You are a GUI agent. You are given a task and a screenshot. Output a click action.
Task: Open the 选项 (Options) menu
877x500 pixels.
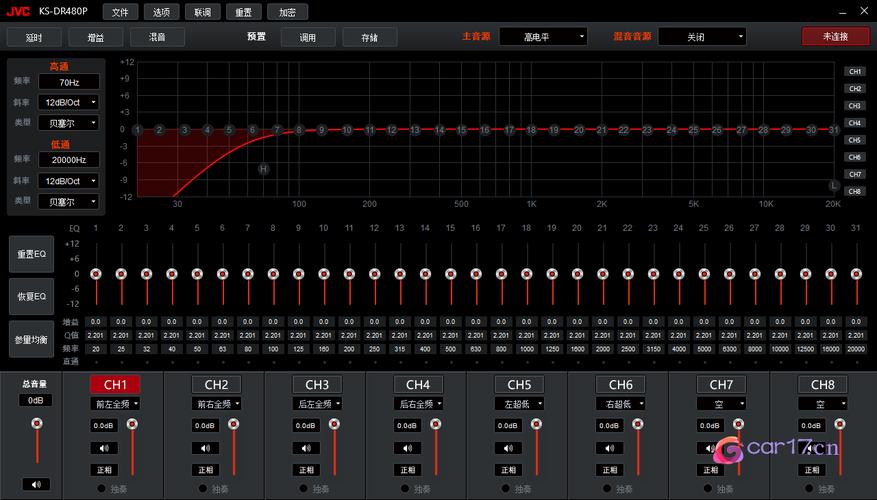click(x=162, y=12)
